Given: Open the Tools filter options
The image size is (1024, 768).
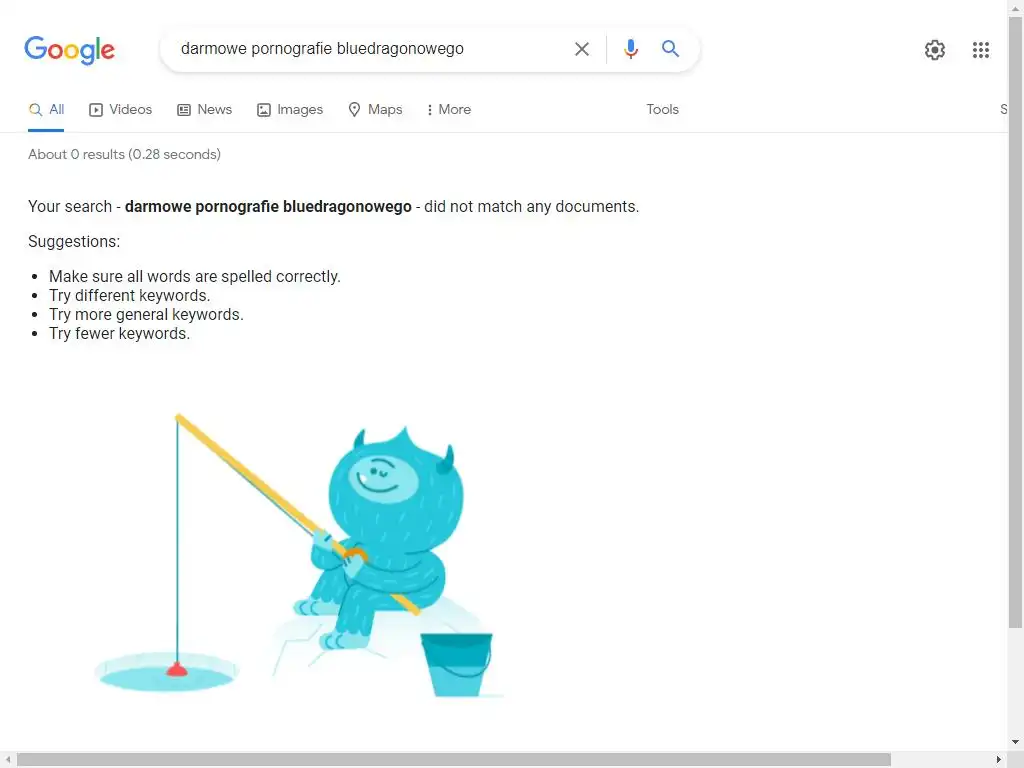Looking at the screenshot, I should (x=662, y=110).
